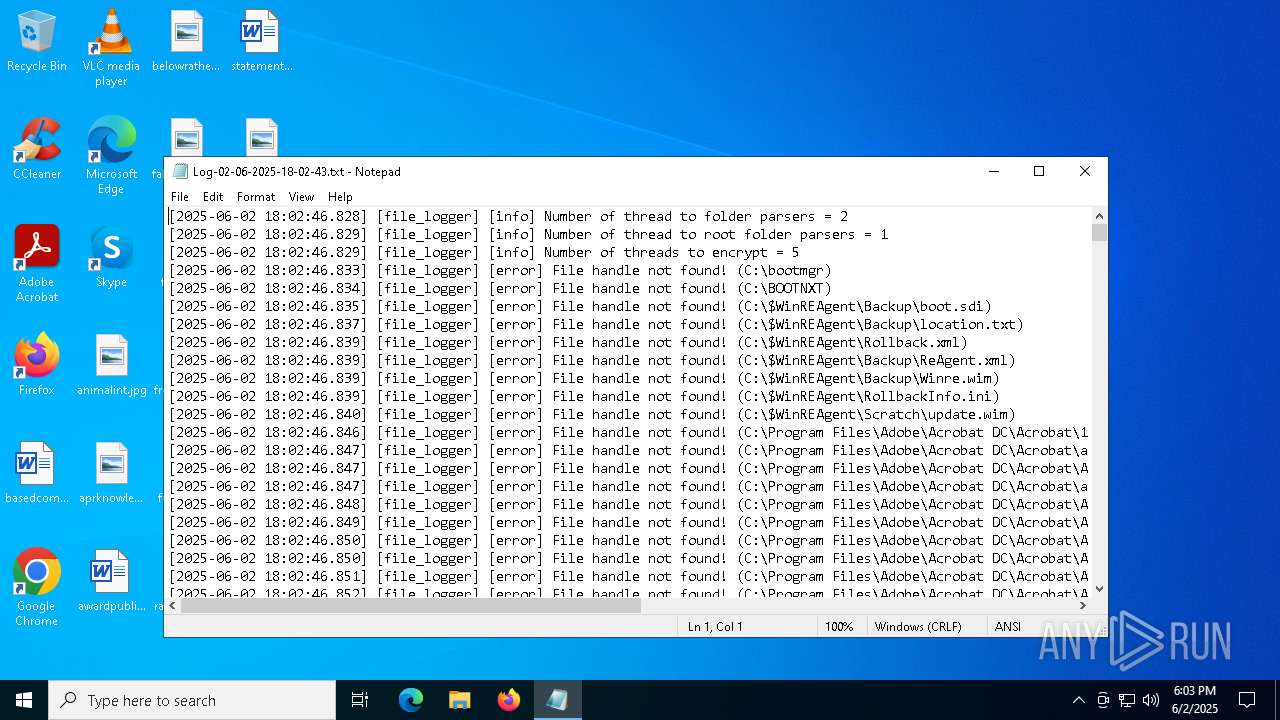Click the log line with Rollback.xml
The image size is (1280, 720).
click(x=568, y=342)
